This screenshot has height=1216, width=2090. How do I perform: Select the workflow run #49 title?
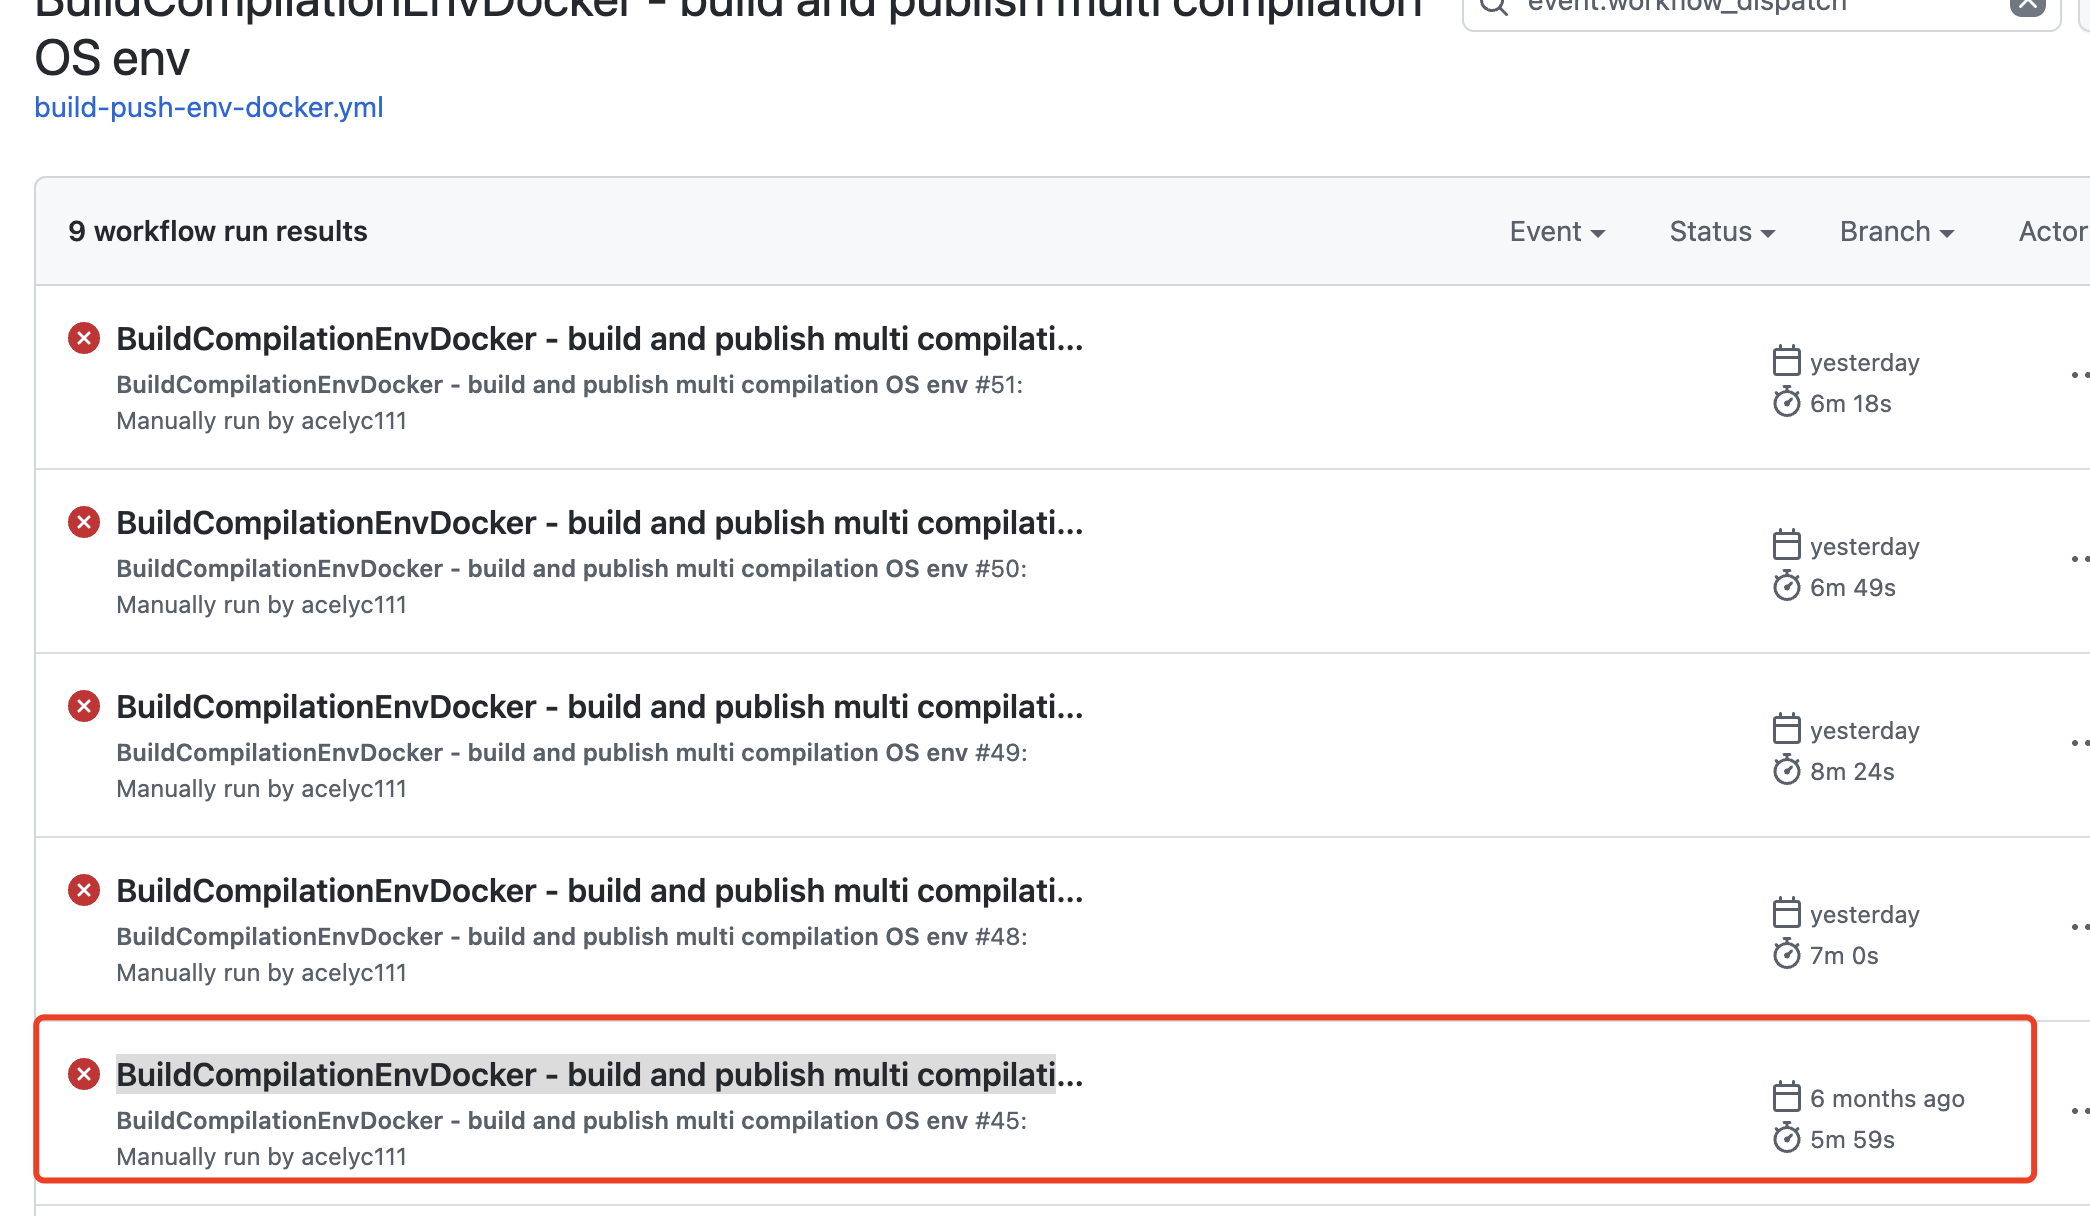[599, 706]
